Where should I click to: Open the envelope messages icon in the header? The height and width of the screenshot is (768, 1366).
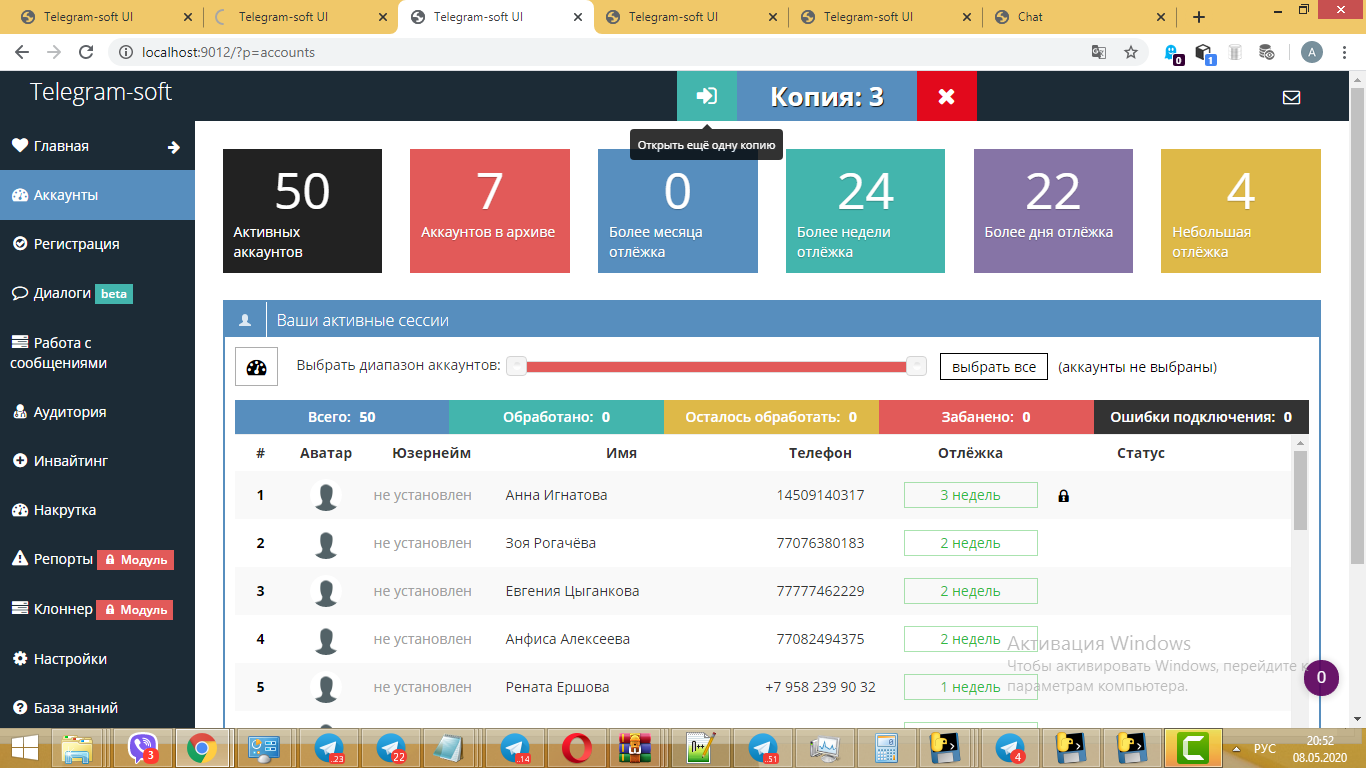(1291, 97)
